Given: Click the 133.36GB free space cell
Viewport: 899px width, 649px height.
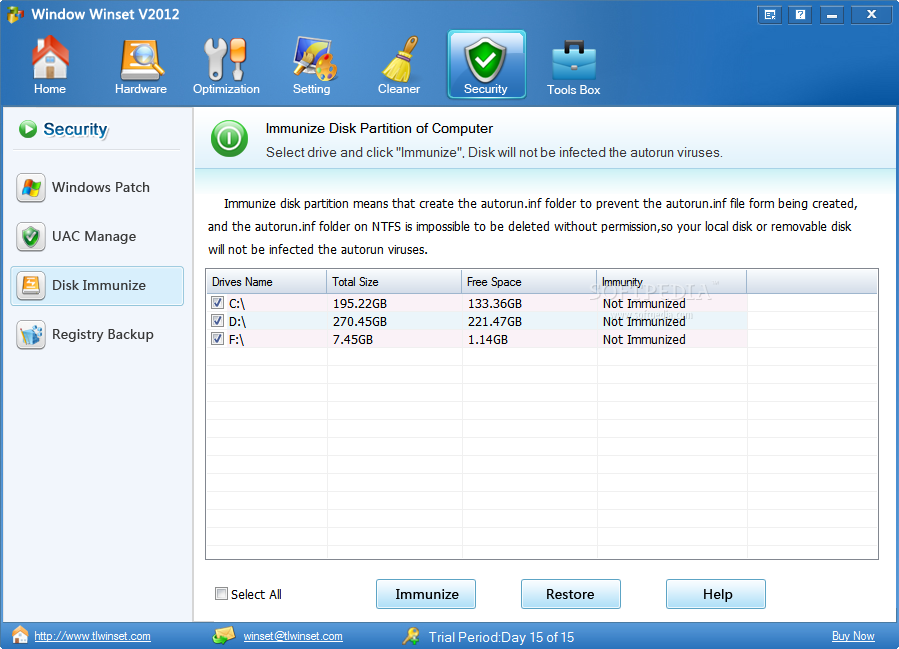Looking at the screenshot, I should pos(495,303).
